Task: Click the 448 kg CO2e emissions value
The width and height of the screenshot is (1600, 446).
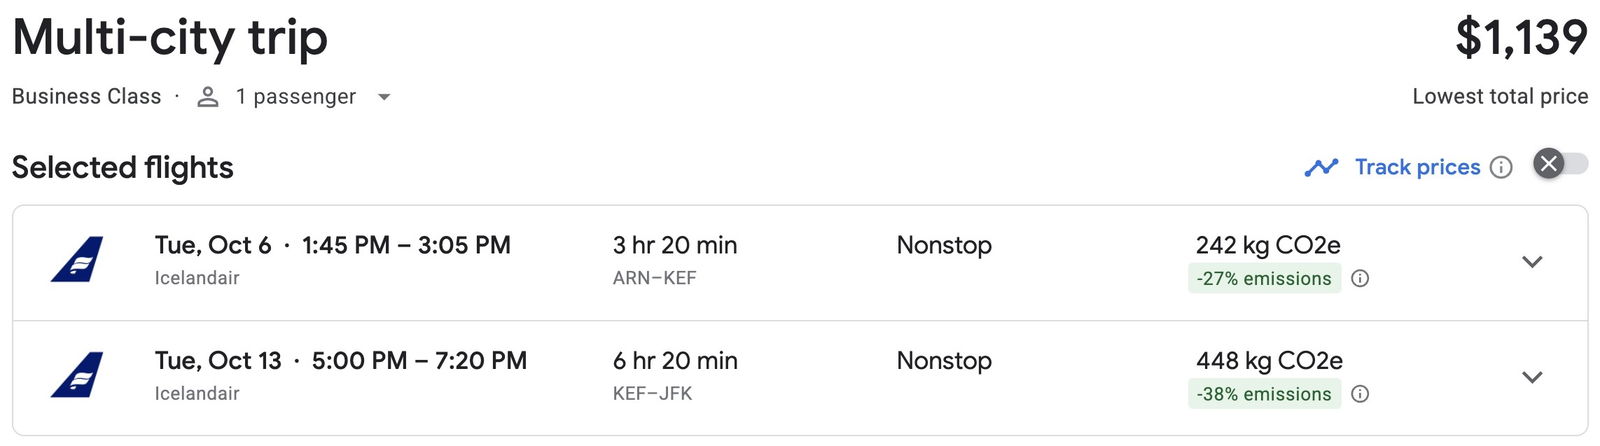Action: click(x=1269, y=361)
